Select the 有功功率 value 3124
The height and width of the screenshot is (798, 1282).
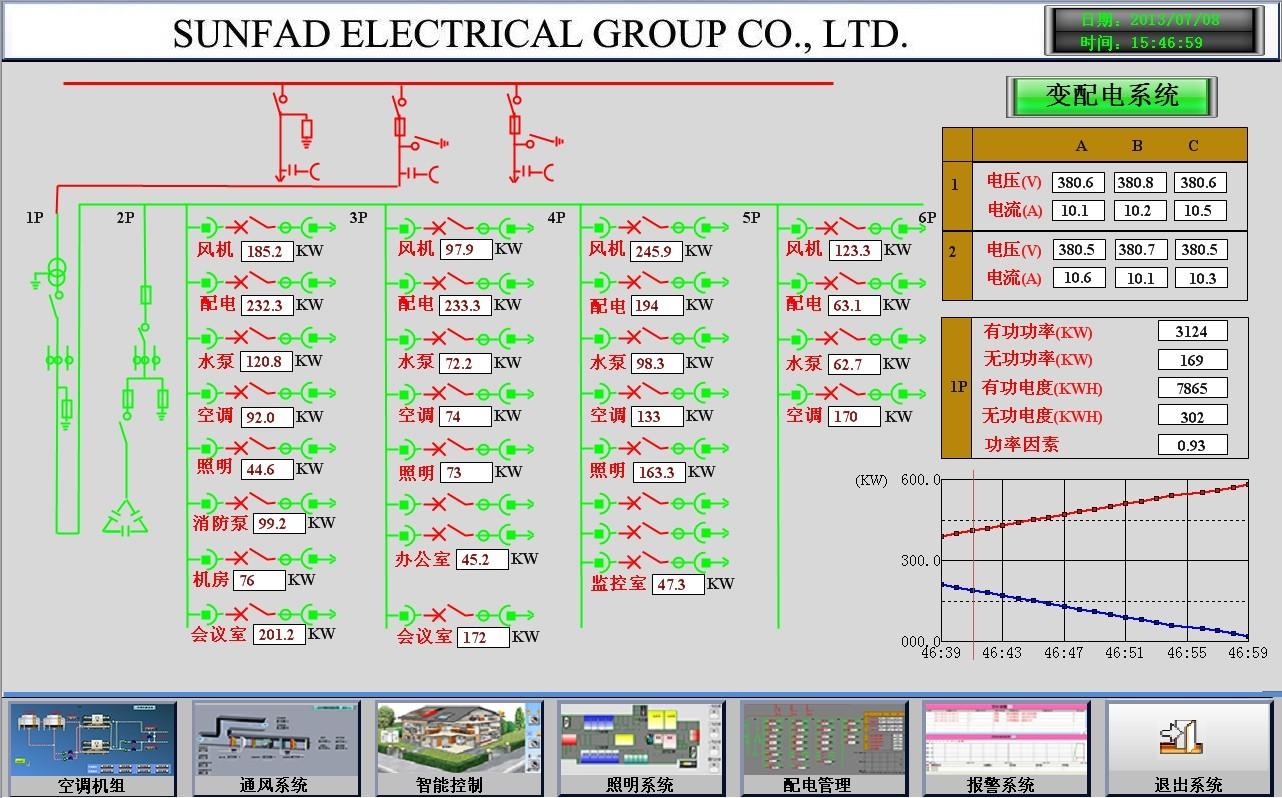coord(1192,331)
